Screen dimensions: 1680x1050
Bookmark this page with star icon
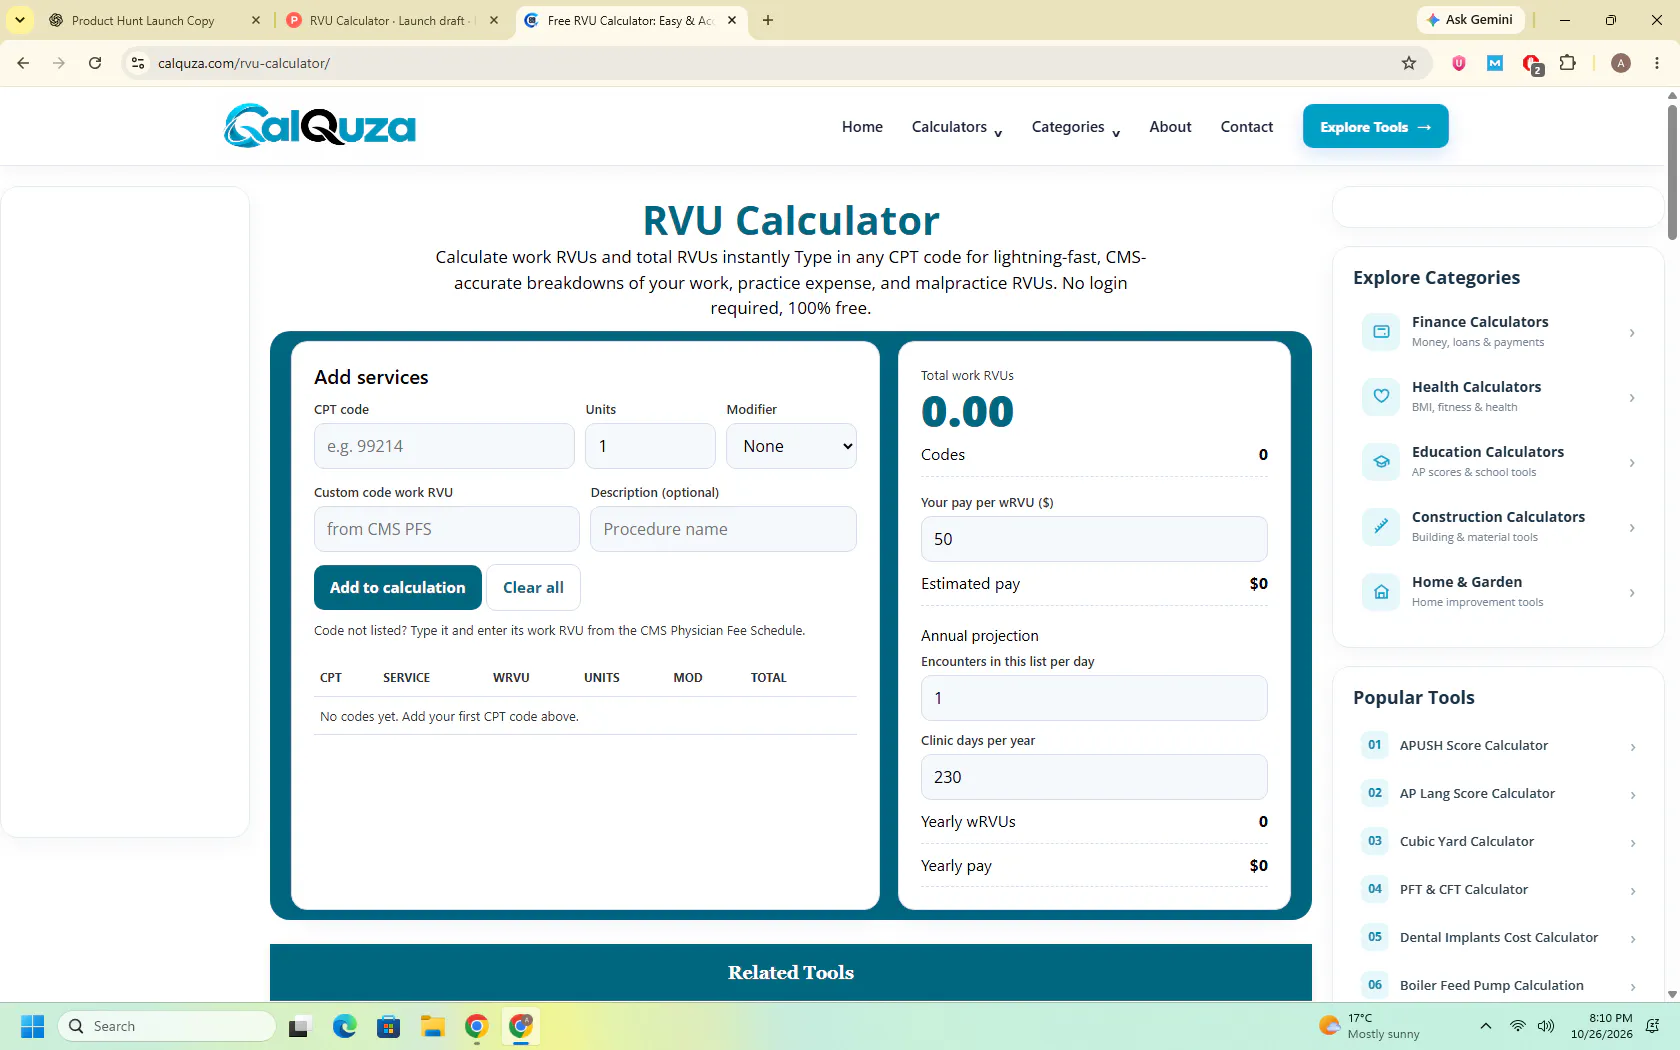1409,63
